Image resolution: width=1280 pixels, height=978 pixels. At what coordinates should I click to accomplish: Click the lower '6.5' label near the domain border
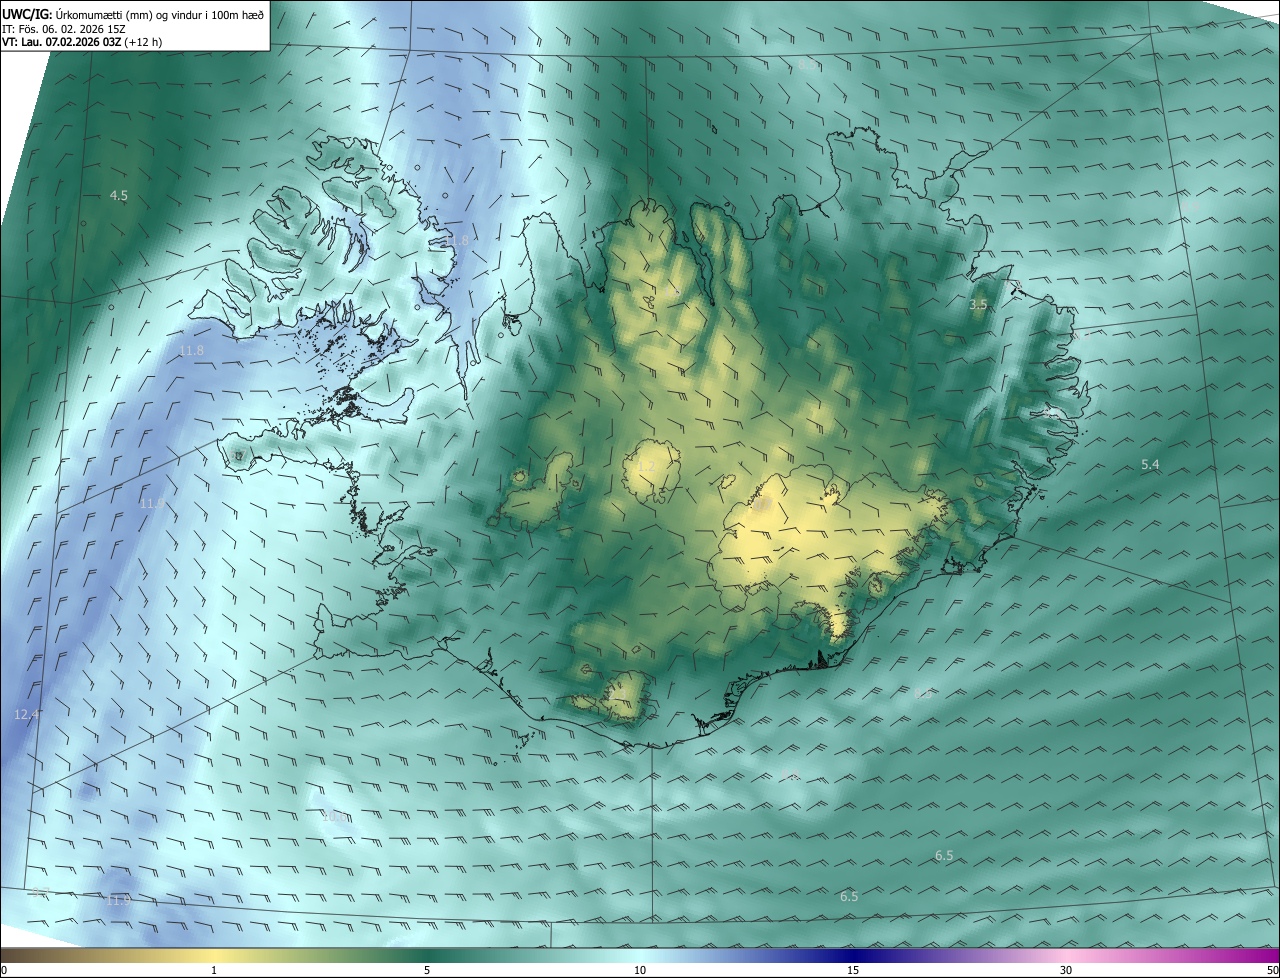point(849,897)
